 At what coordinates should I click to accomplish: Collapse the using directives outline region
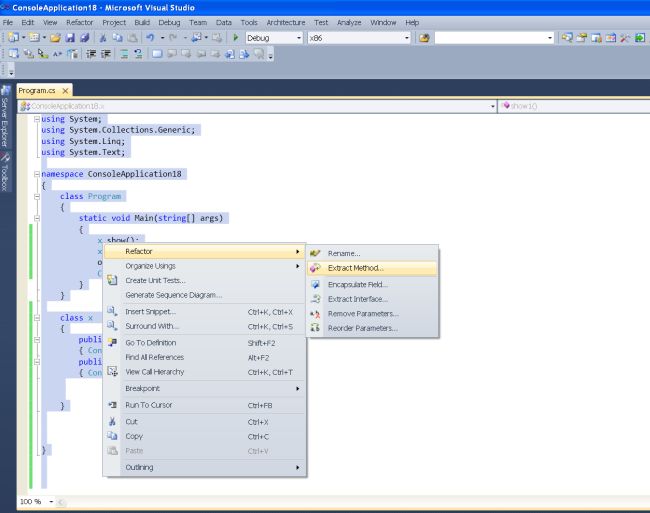37,119
